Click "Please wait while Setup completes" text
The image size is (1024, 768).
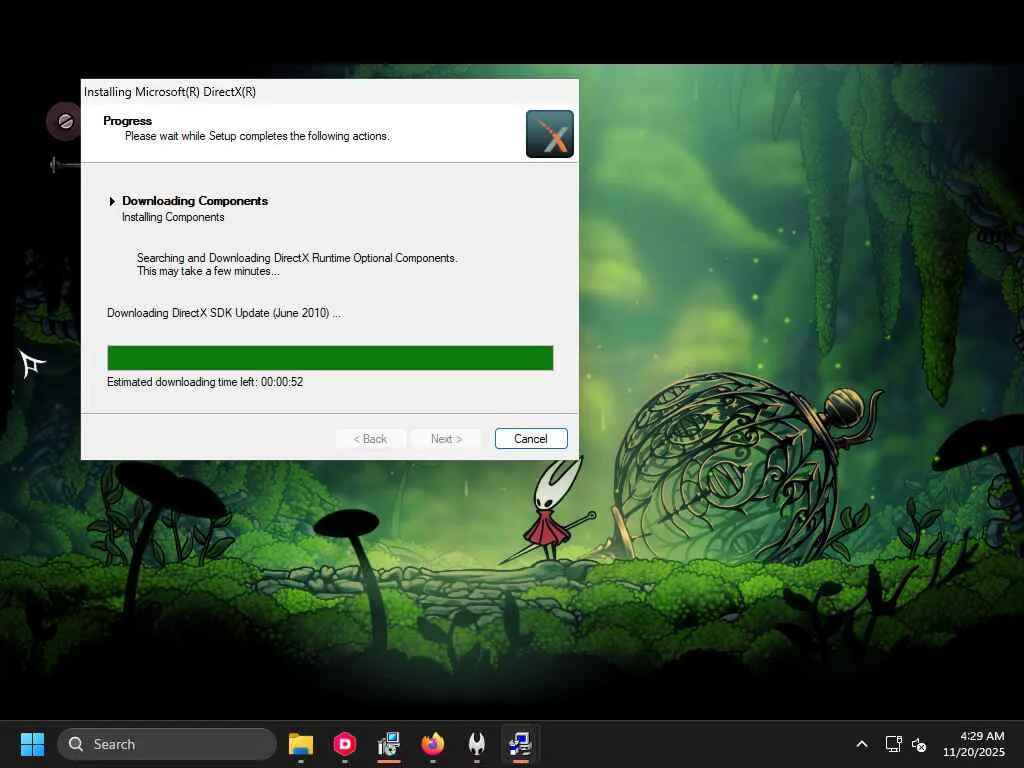coord(257,136)
